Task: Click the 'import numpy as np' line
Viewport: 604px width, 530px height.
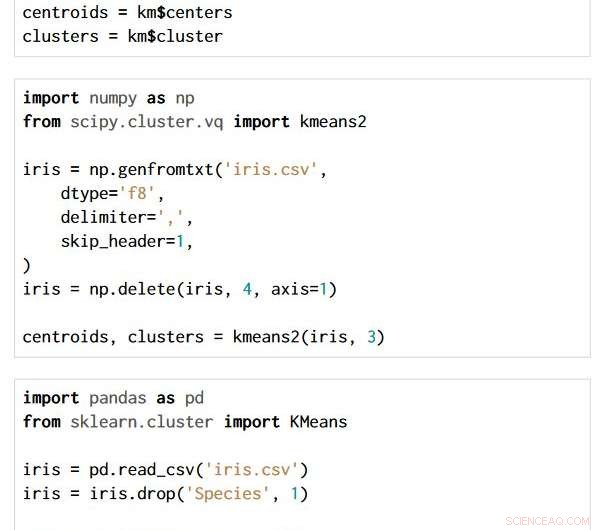Action: pyautogui.click(x=109, y=98)
